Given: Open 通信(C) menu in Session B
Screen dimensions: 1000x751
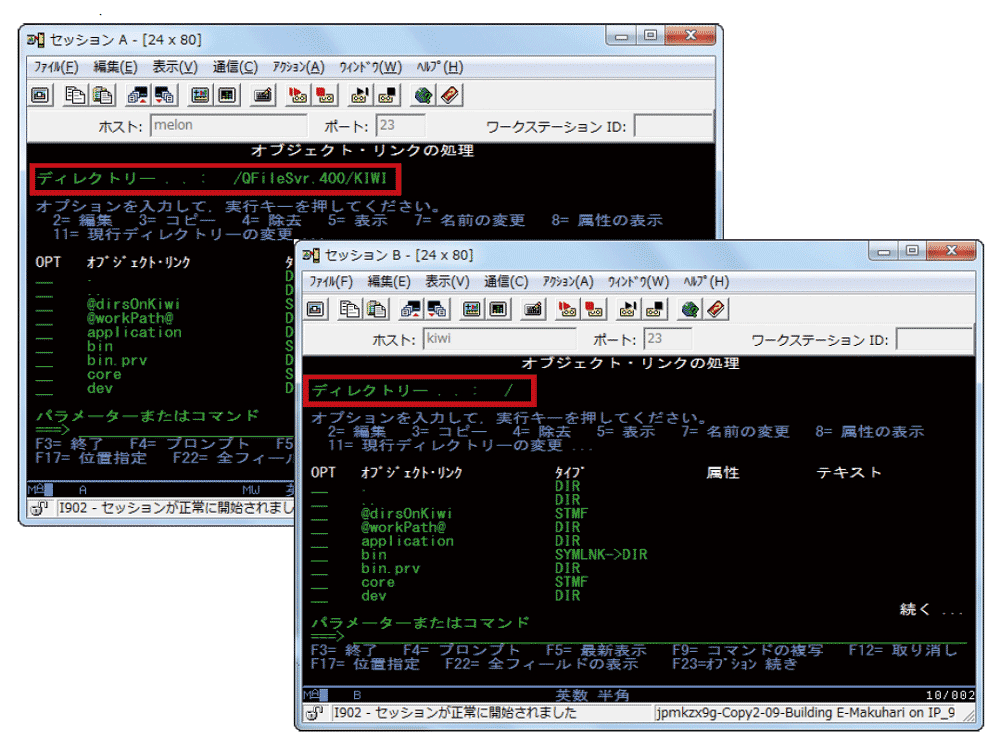Looking at the screenshot, I should (x=506, y=282).
